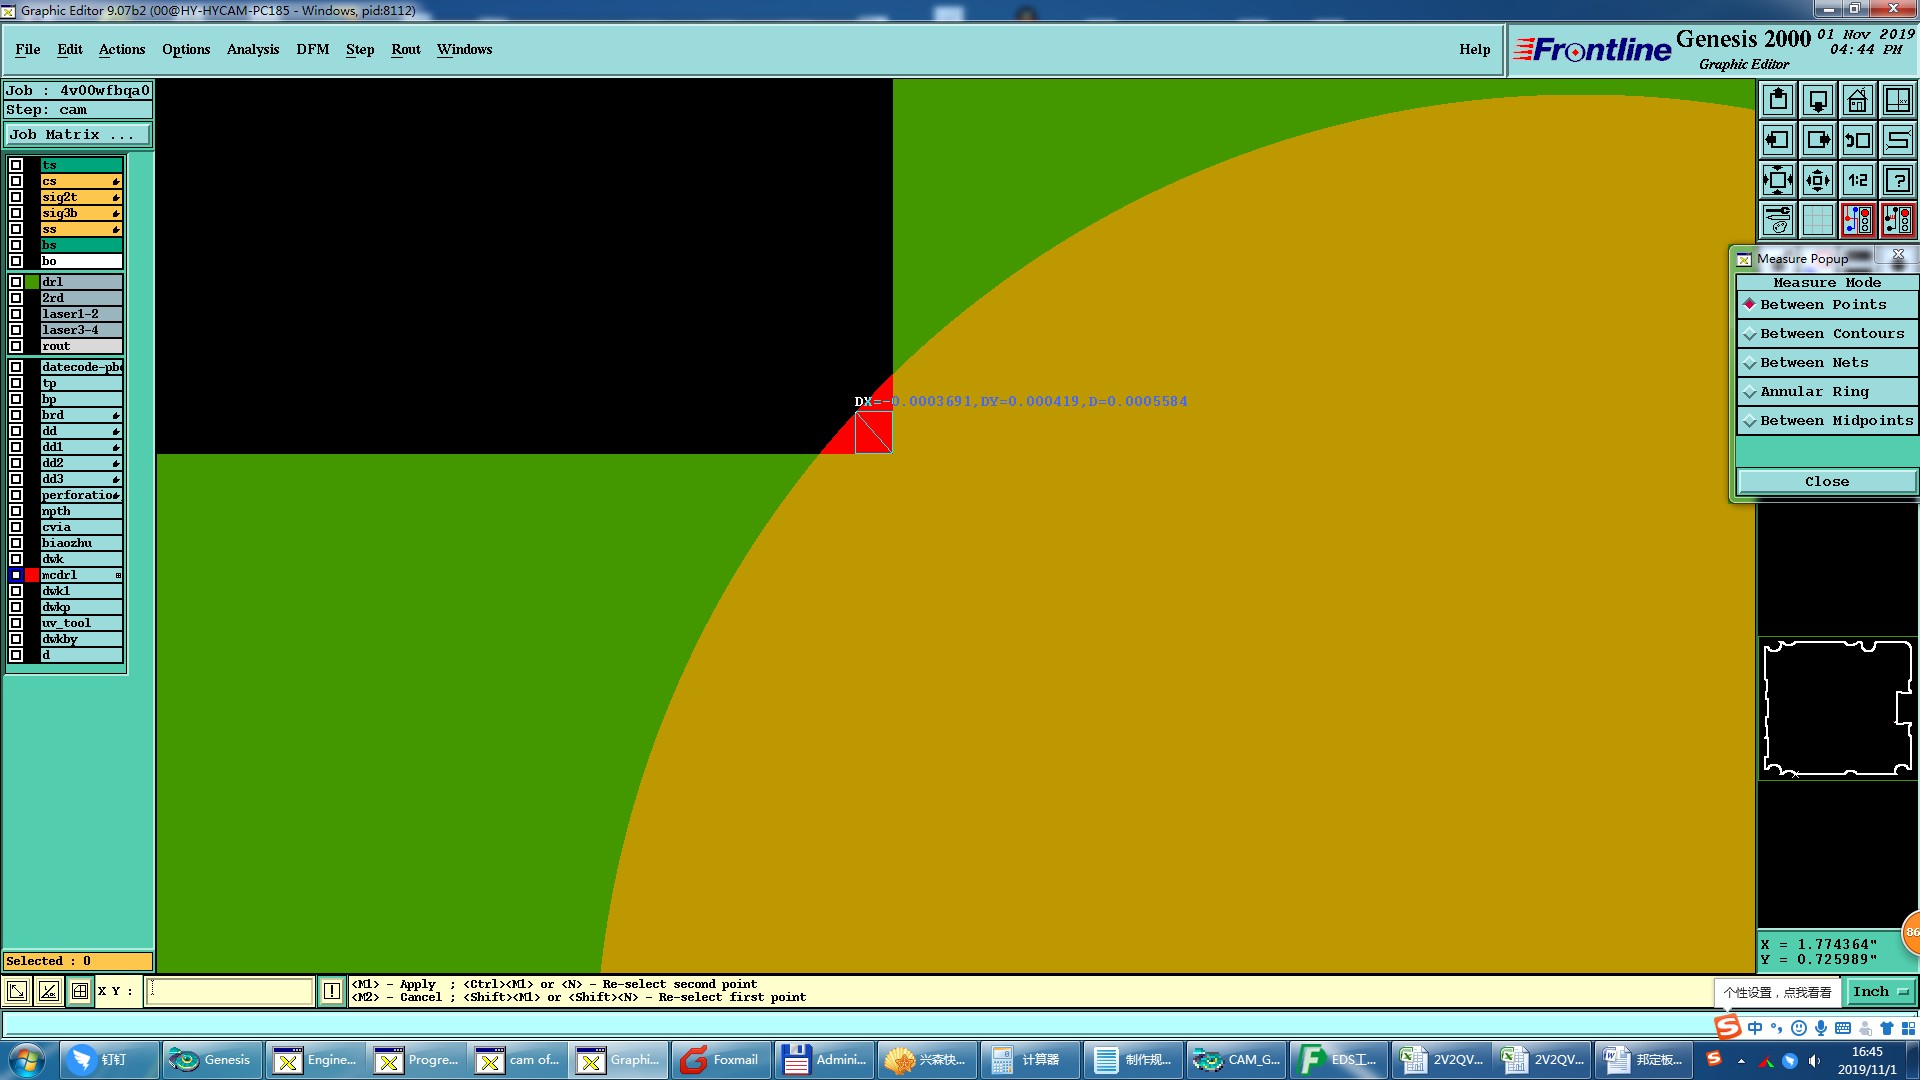This screenshot has height=1080, width=1920.
Task: Click the Home view icon
Action: [1857, 100]
